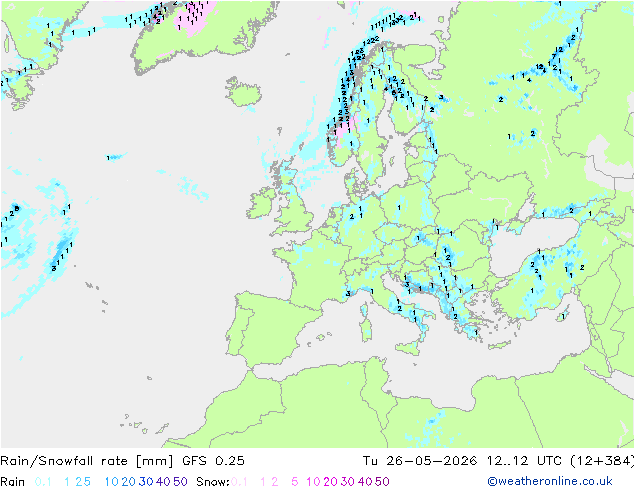Image resolution: width=634 pixels, height=490 pixels.
Task: Click the 'Snow:' legend label
Action: tap(213, 482)
